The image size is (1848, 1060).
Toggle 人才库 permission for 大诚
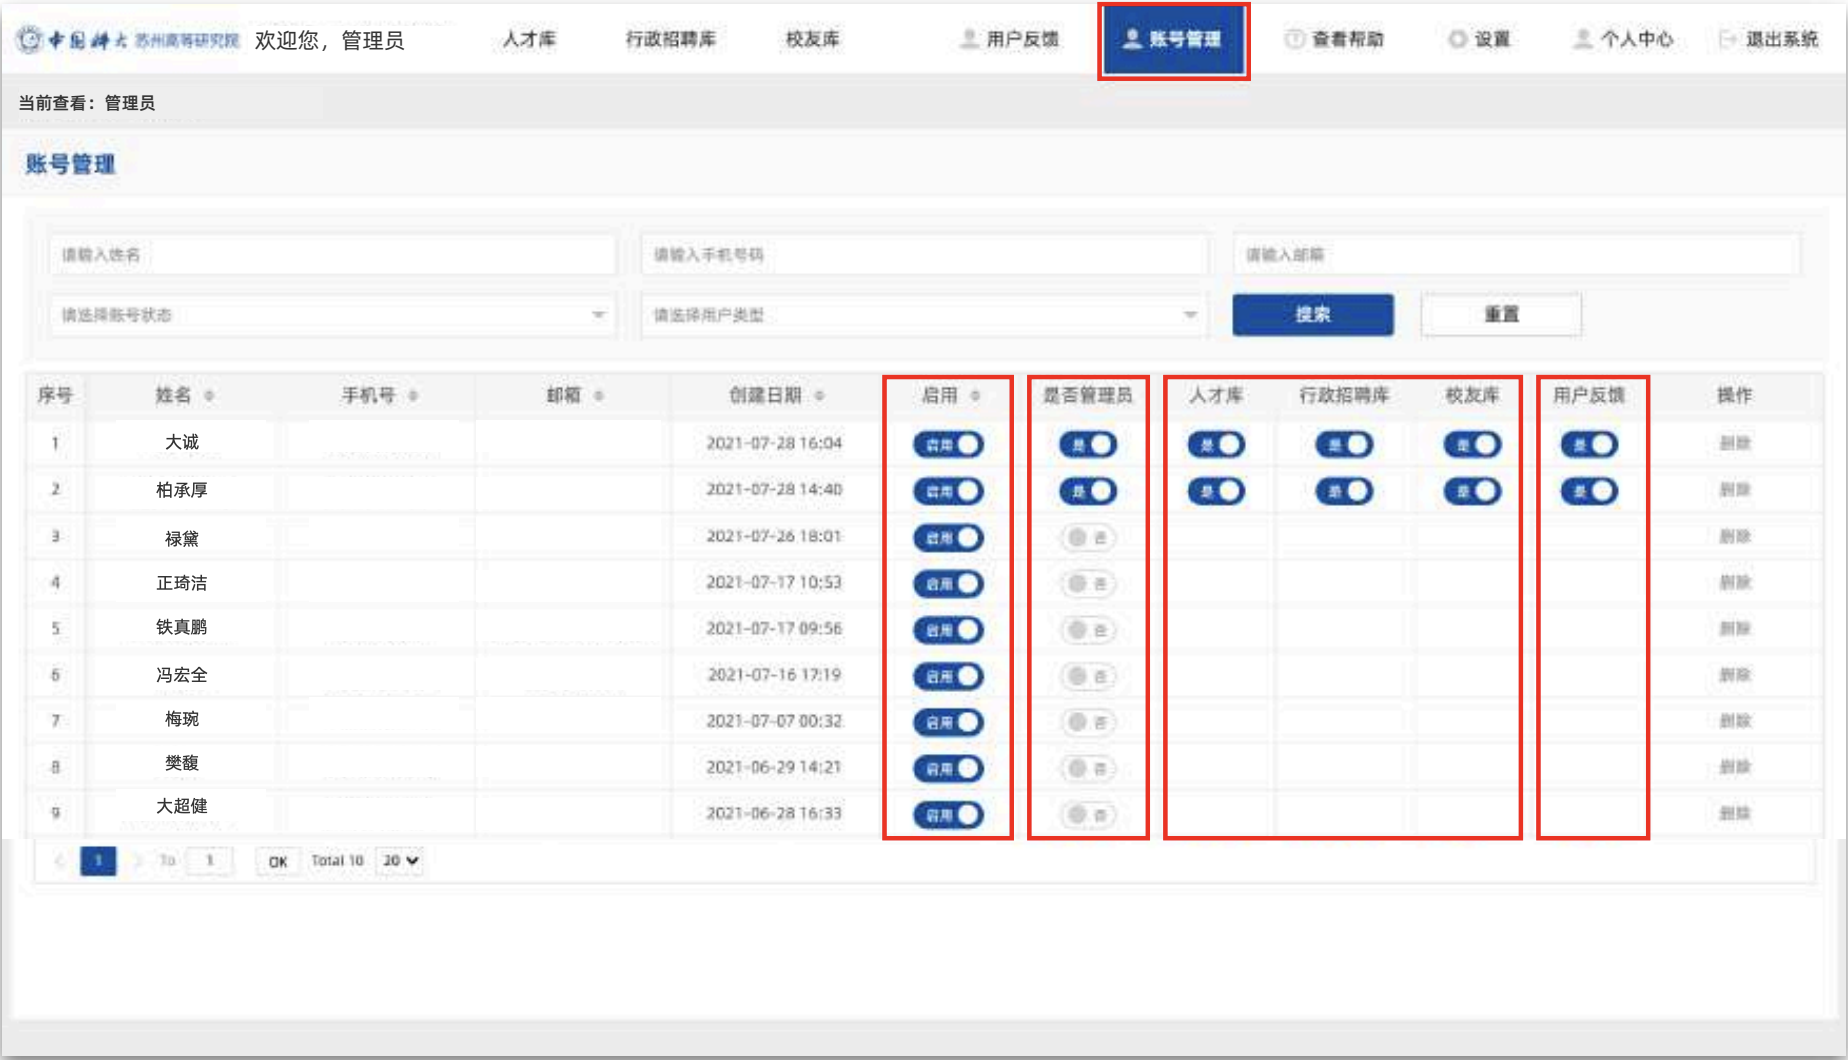pos(1216,444)
